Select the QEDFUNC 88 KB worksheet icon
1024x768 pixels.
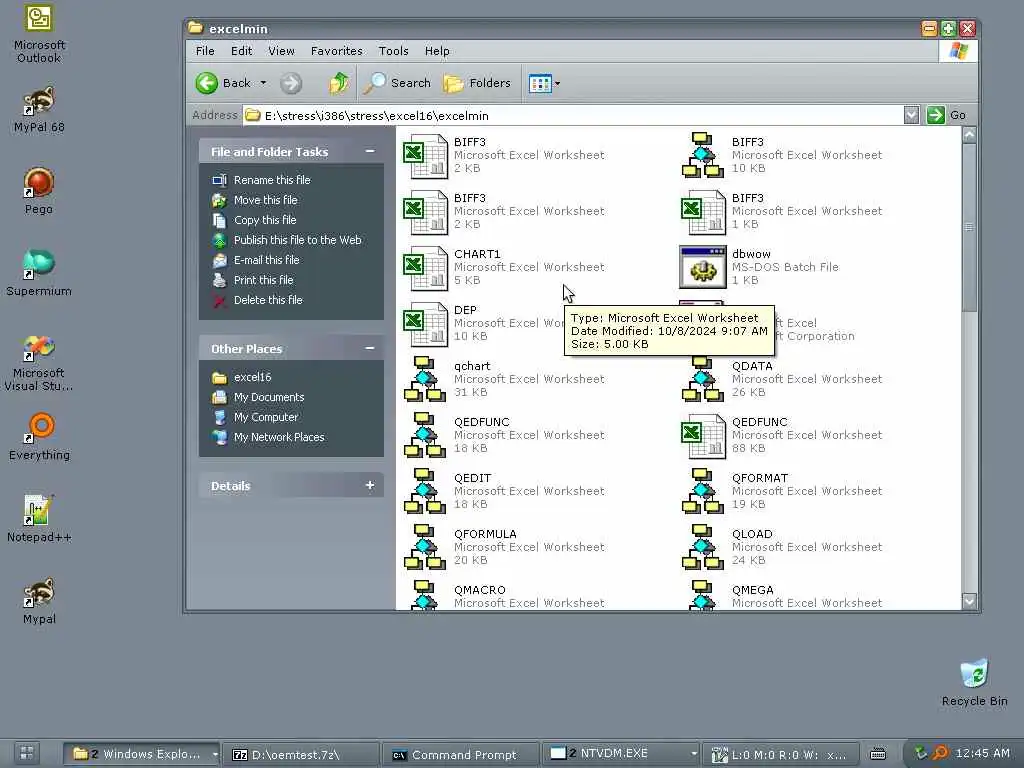click(x=703, y=436)
